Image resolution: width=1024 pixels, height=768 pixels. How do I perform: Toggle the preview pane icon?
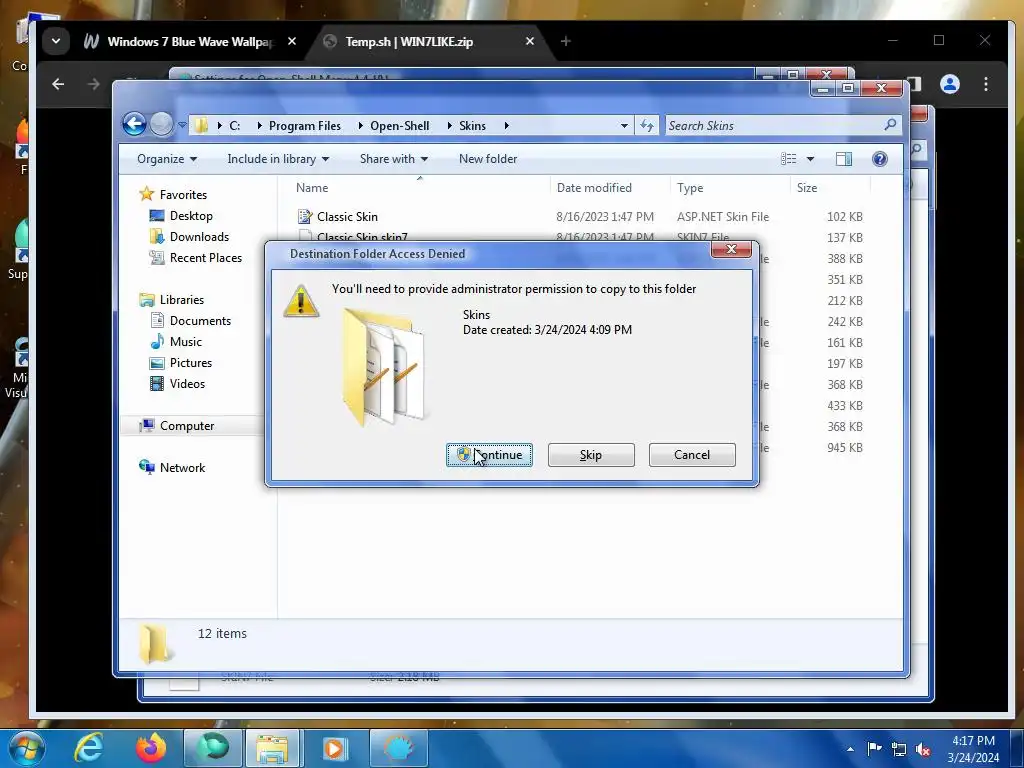(x=844, y=159)
